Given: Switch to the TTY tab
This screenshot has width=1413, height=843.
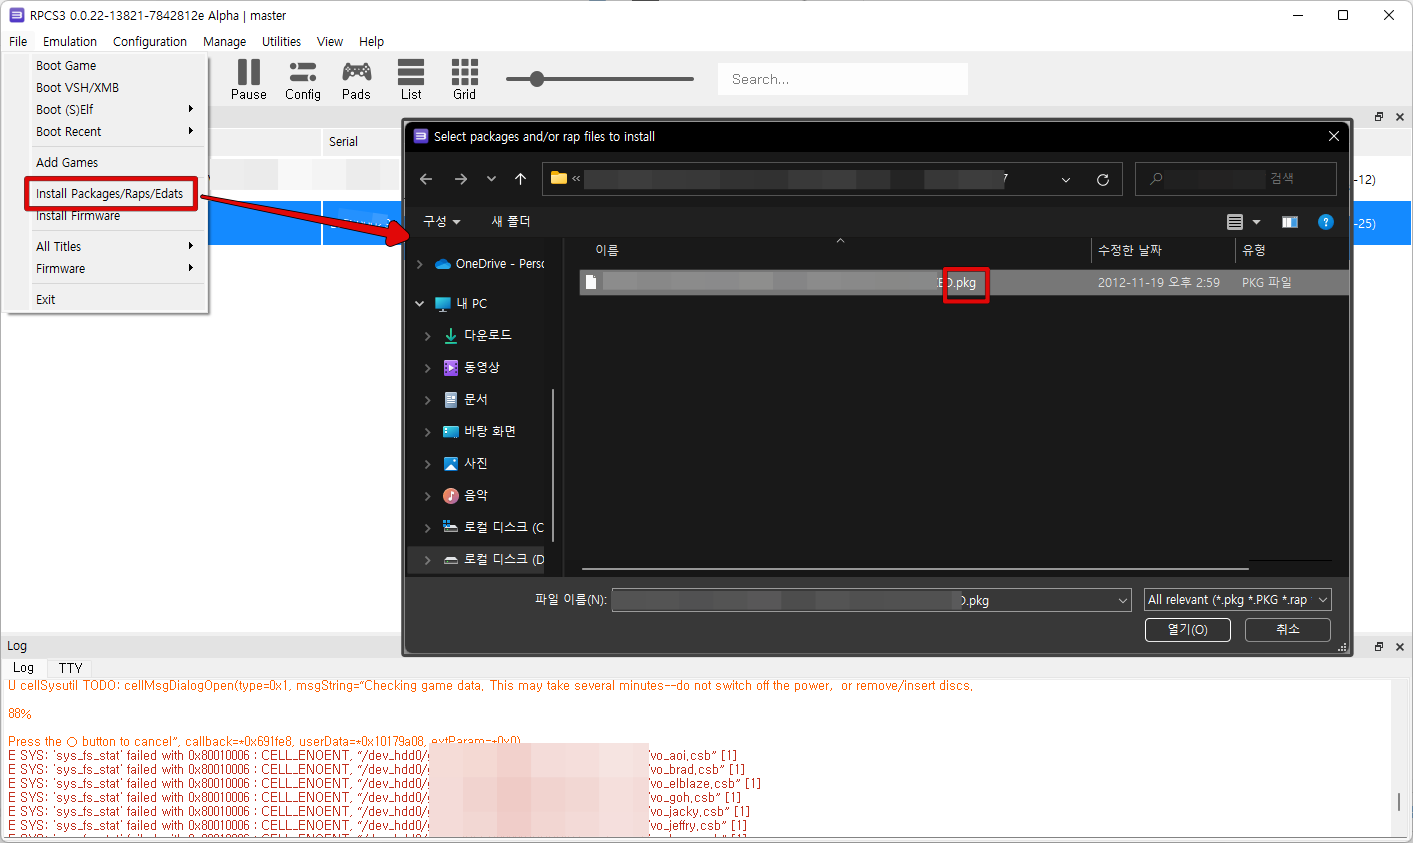Looking at the screenshot, I should tap(70, 668).
